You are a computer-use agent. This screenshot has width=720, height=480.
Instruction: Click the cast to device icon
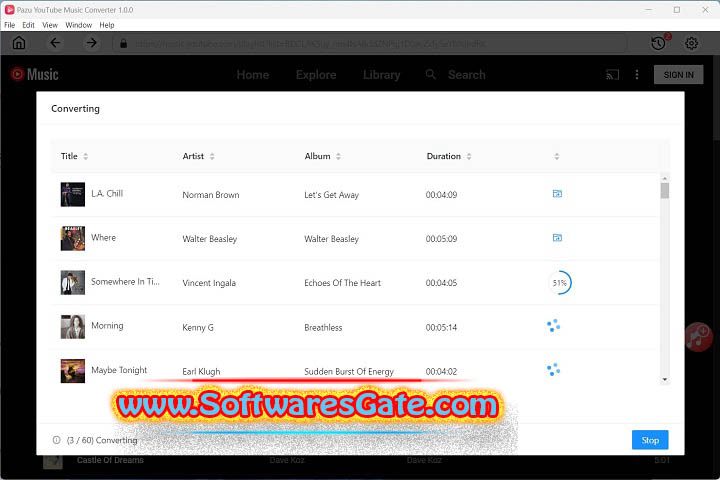(613, 74)
